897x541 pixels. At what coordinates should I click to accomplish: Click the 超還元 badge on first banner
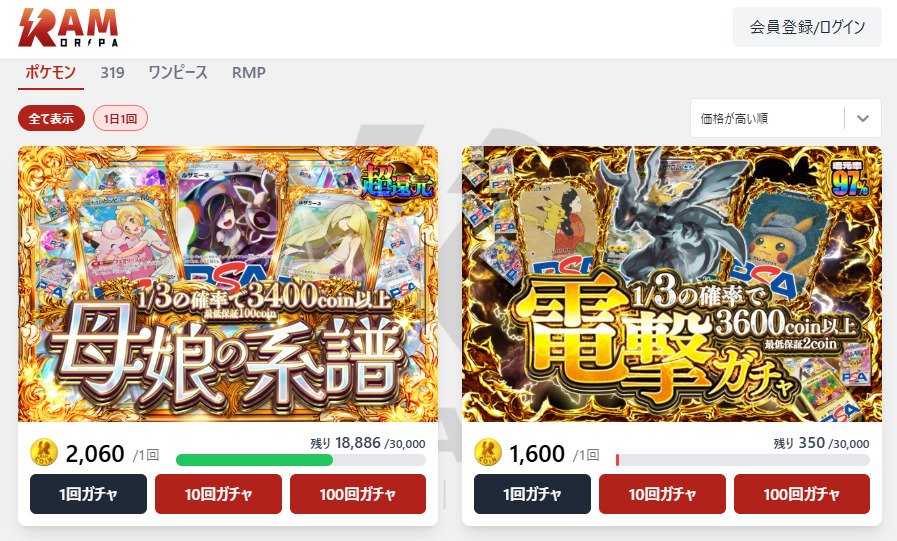click(398, 181)
